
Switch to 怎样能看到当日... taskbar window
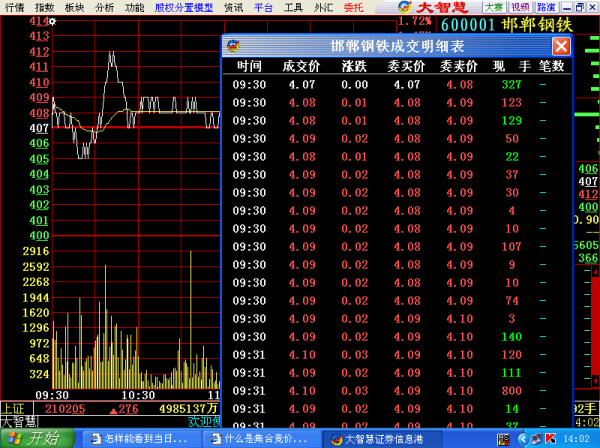pos(141,439)
